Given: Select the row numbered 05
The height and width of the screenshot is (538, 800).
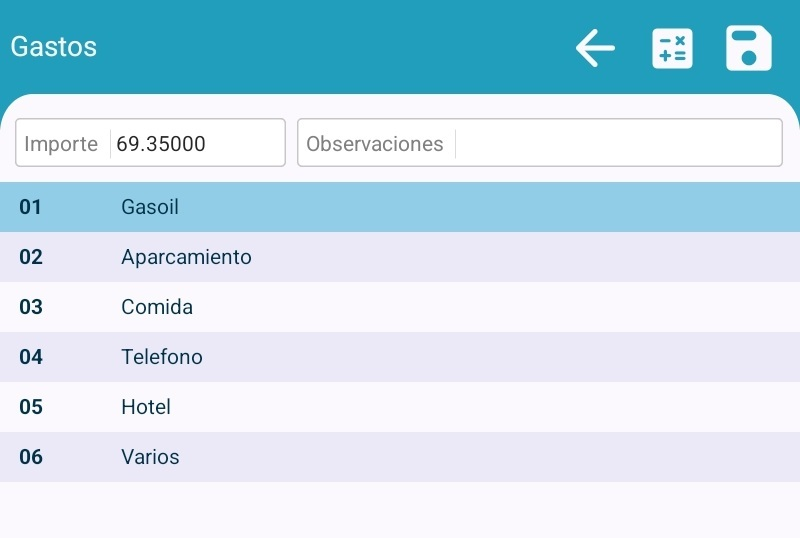Looking at the screenshot, I should (x=31, y=407).
